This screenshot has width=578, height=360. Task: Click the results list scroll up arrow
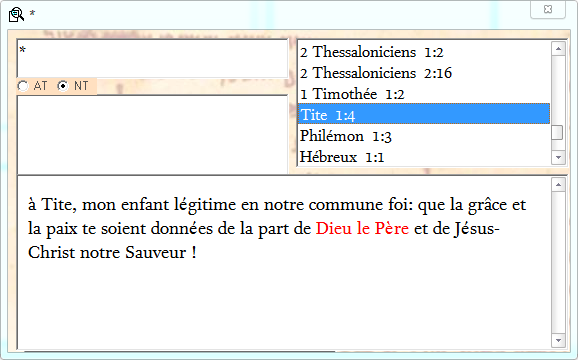tap(558, 49)
